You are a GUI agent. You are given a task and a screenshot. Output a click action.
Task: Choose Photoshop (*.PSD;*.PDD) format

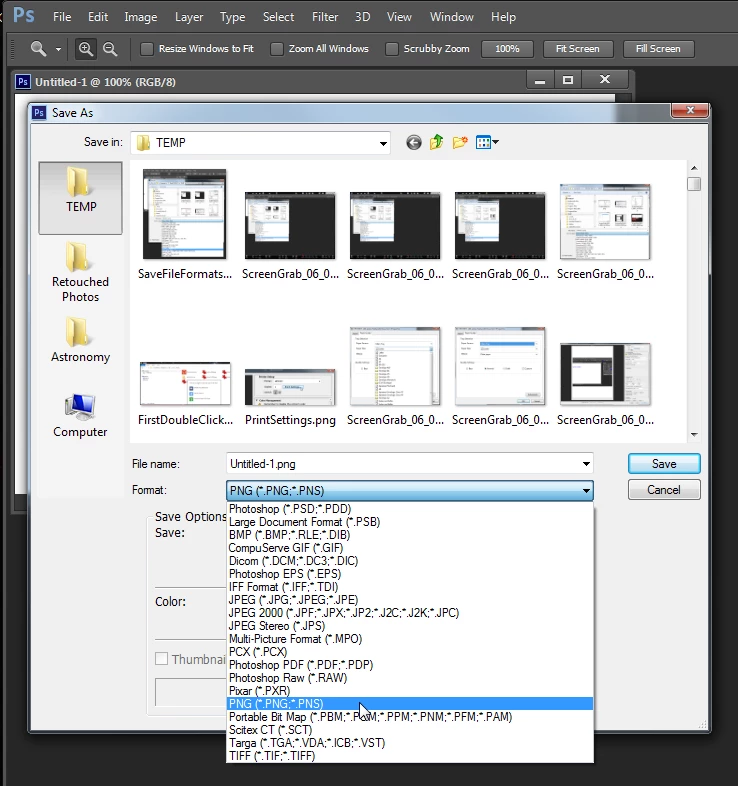click(410, 509)
